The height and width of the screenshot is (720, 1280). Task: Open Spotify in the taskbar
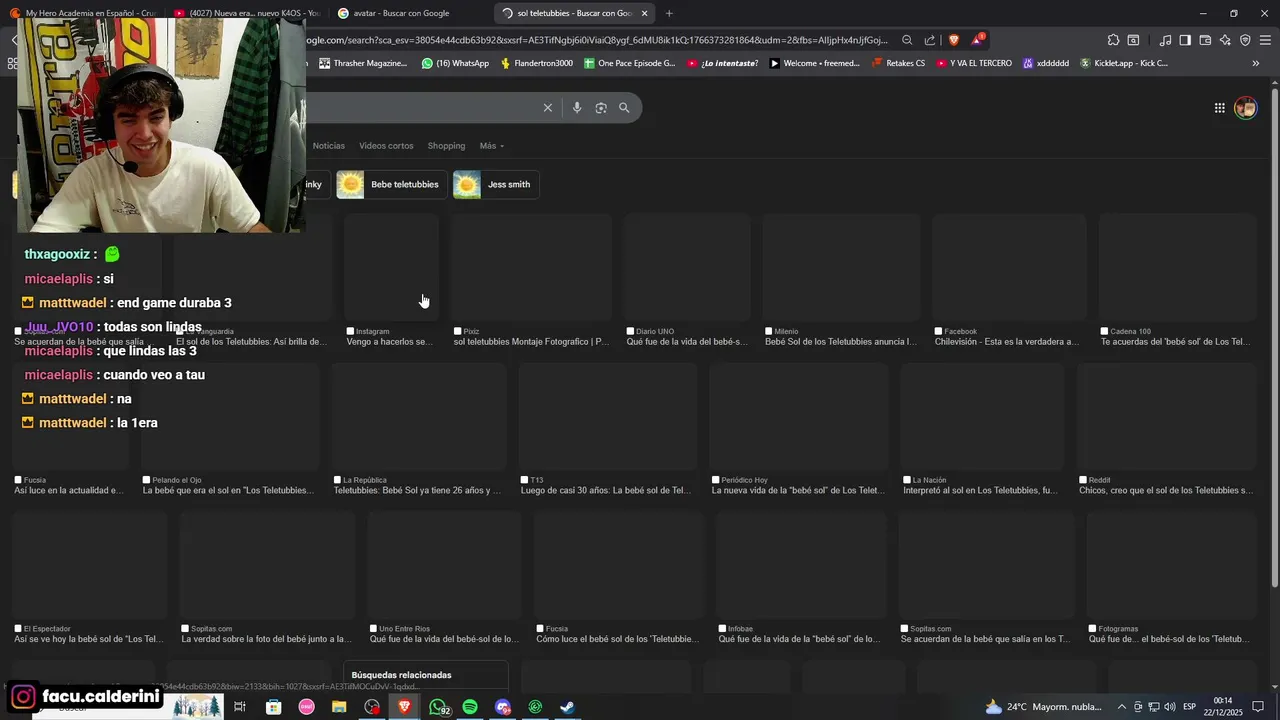[470, 707]
